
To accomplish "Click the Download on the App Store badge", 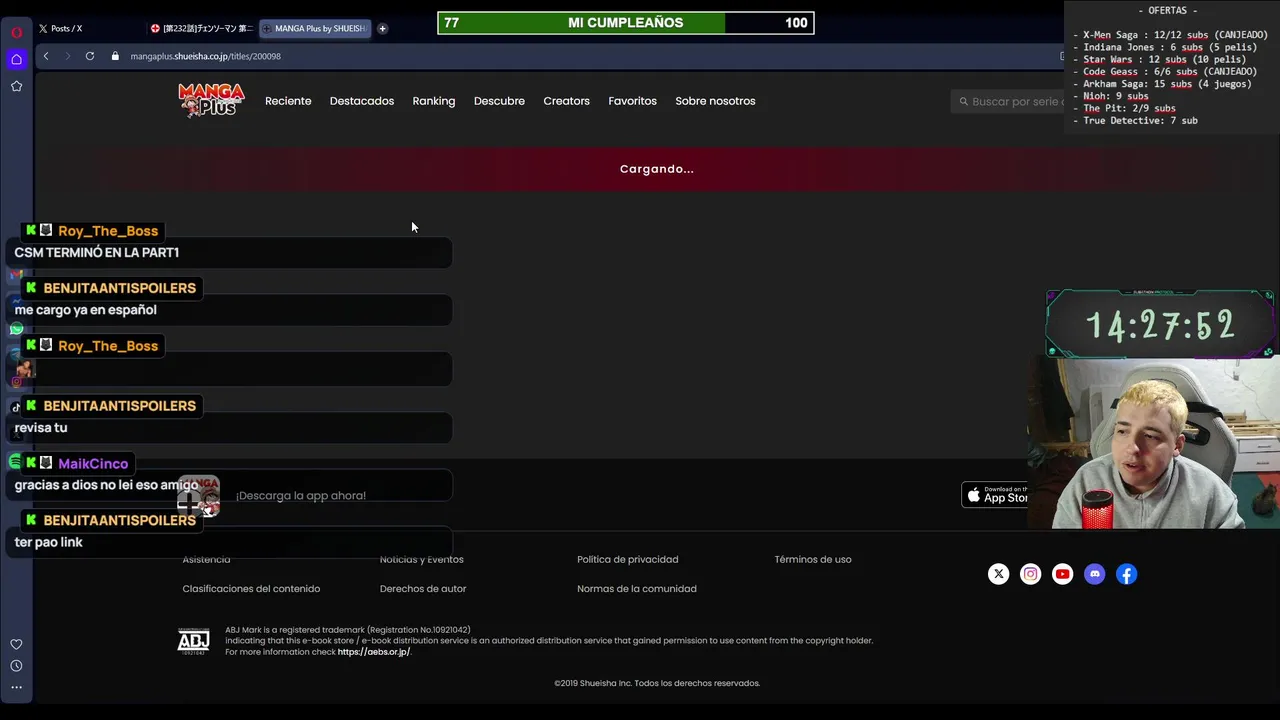I will 995,494.
